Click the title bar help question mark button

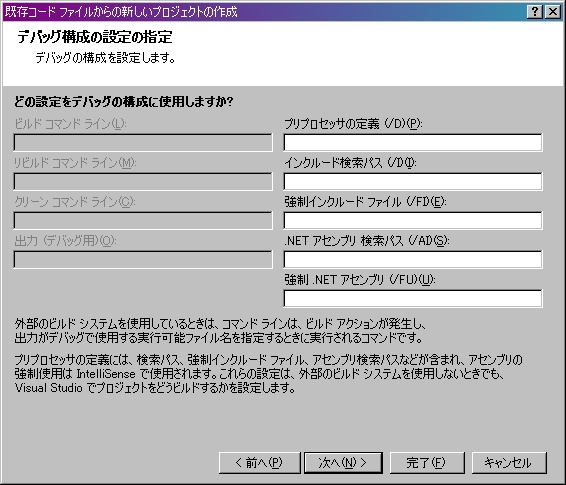pyautogui.click(x=535, y=12)
